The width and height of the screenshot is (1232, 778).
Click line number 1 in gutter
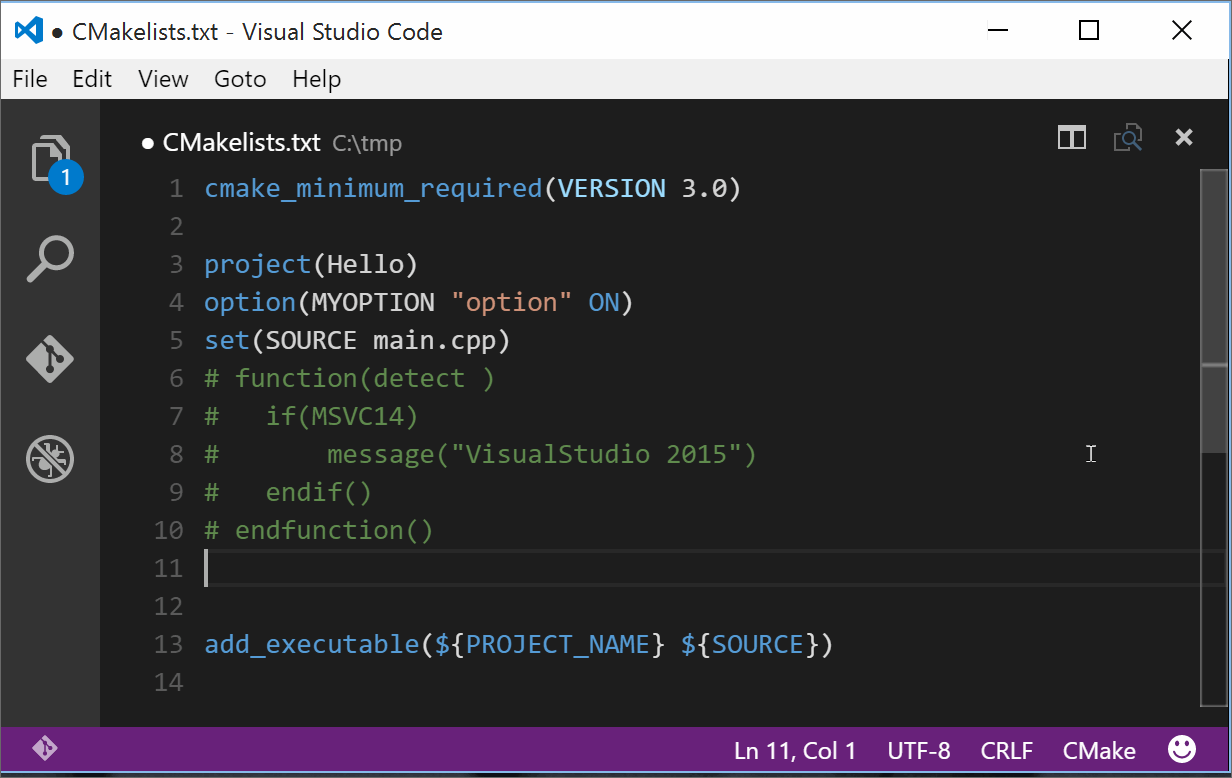click(x=176, y=188)
